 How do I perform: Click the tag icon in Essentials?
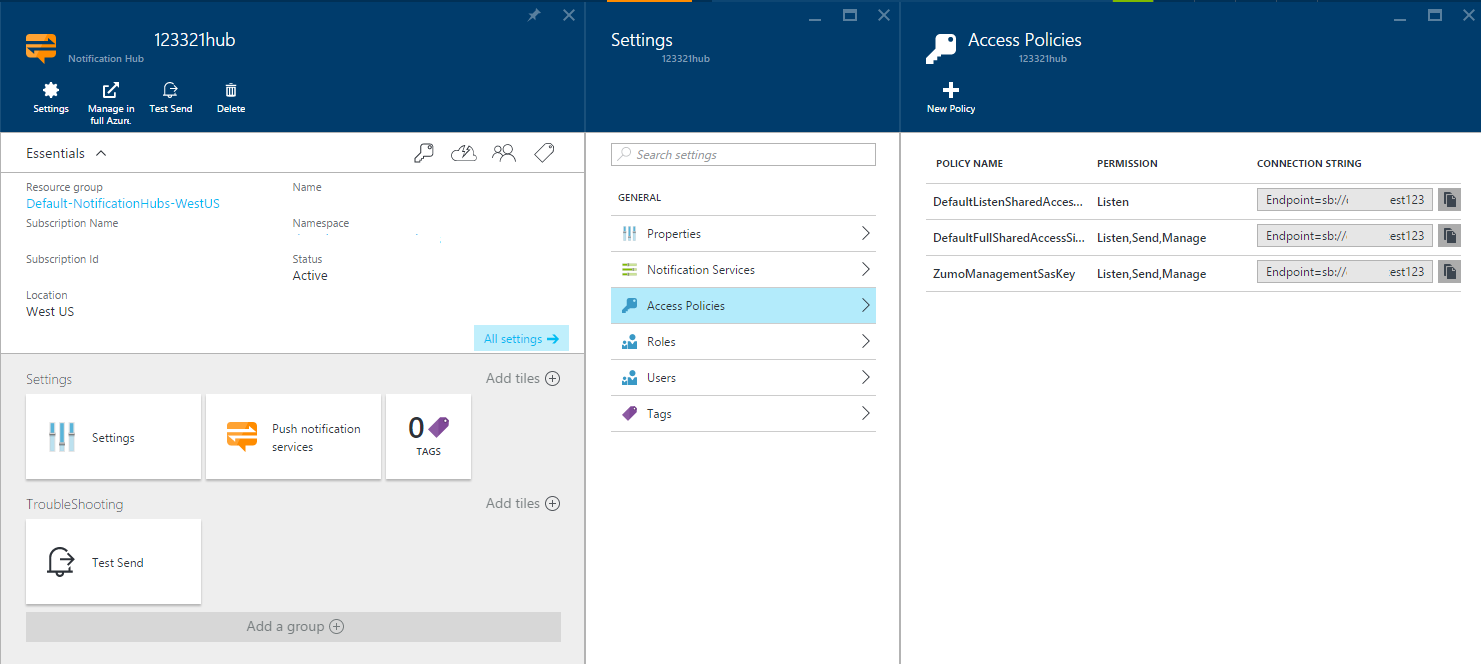tap(544, 152)
